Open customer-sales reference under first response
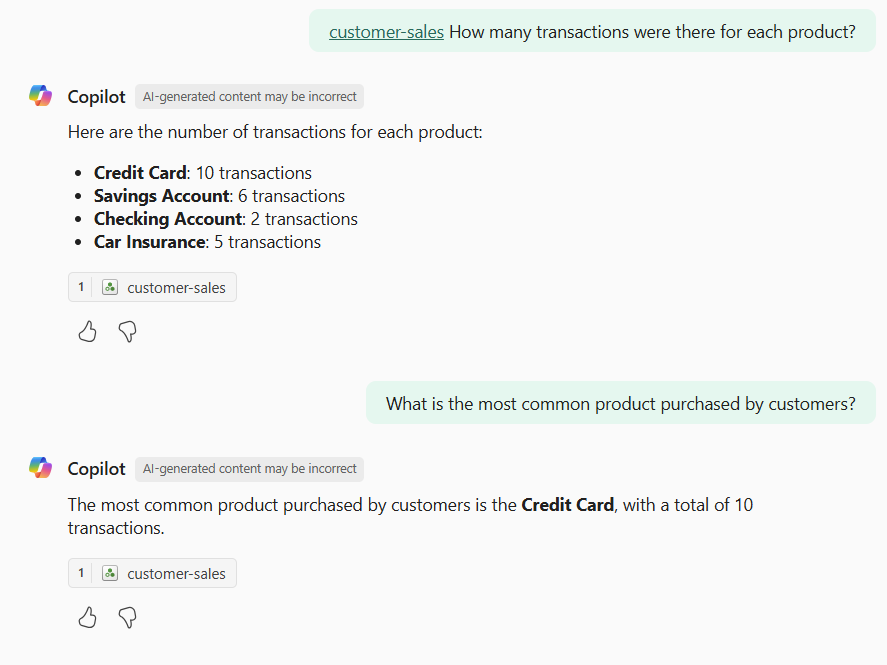 coord(152,287)
